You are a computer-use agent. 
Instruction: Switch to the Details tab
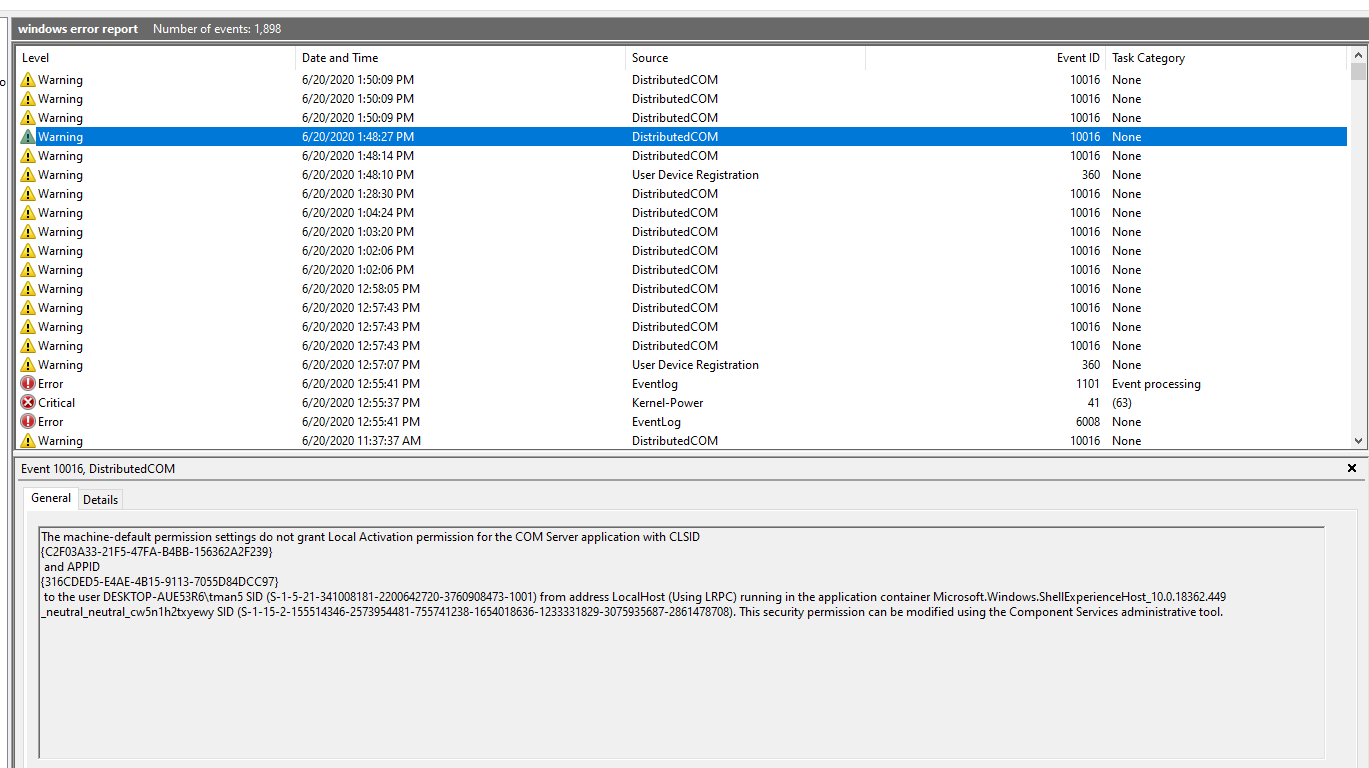click(x=100, y=500)
